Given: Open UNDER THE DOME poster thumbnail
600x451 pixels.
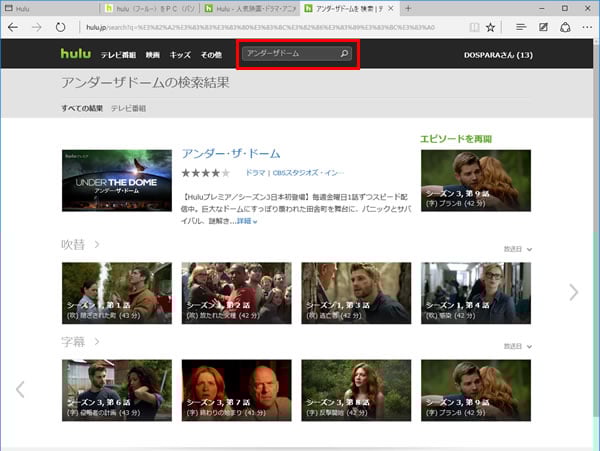Looking at the screenshot, I should (117, 180).
